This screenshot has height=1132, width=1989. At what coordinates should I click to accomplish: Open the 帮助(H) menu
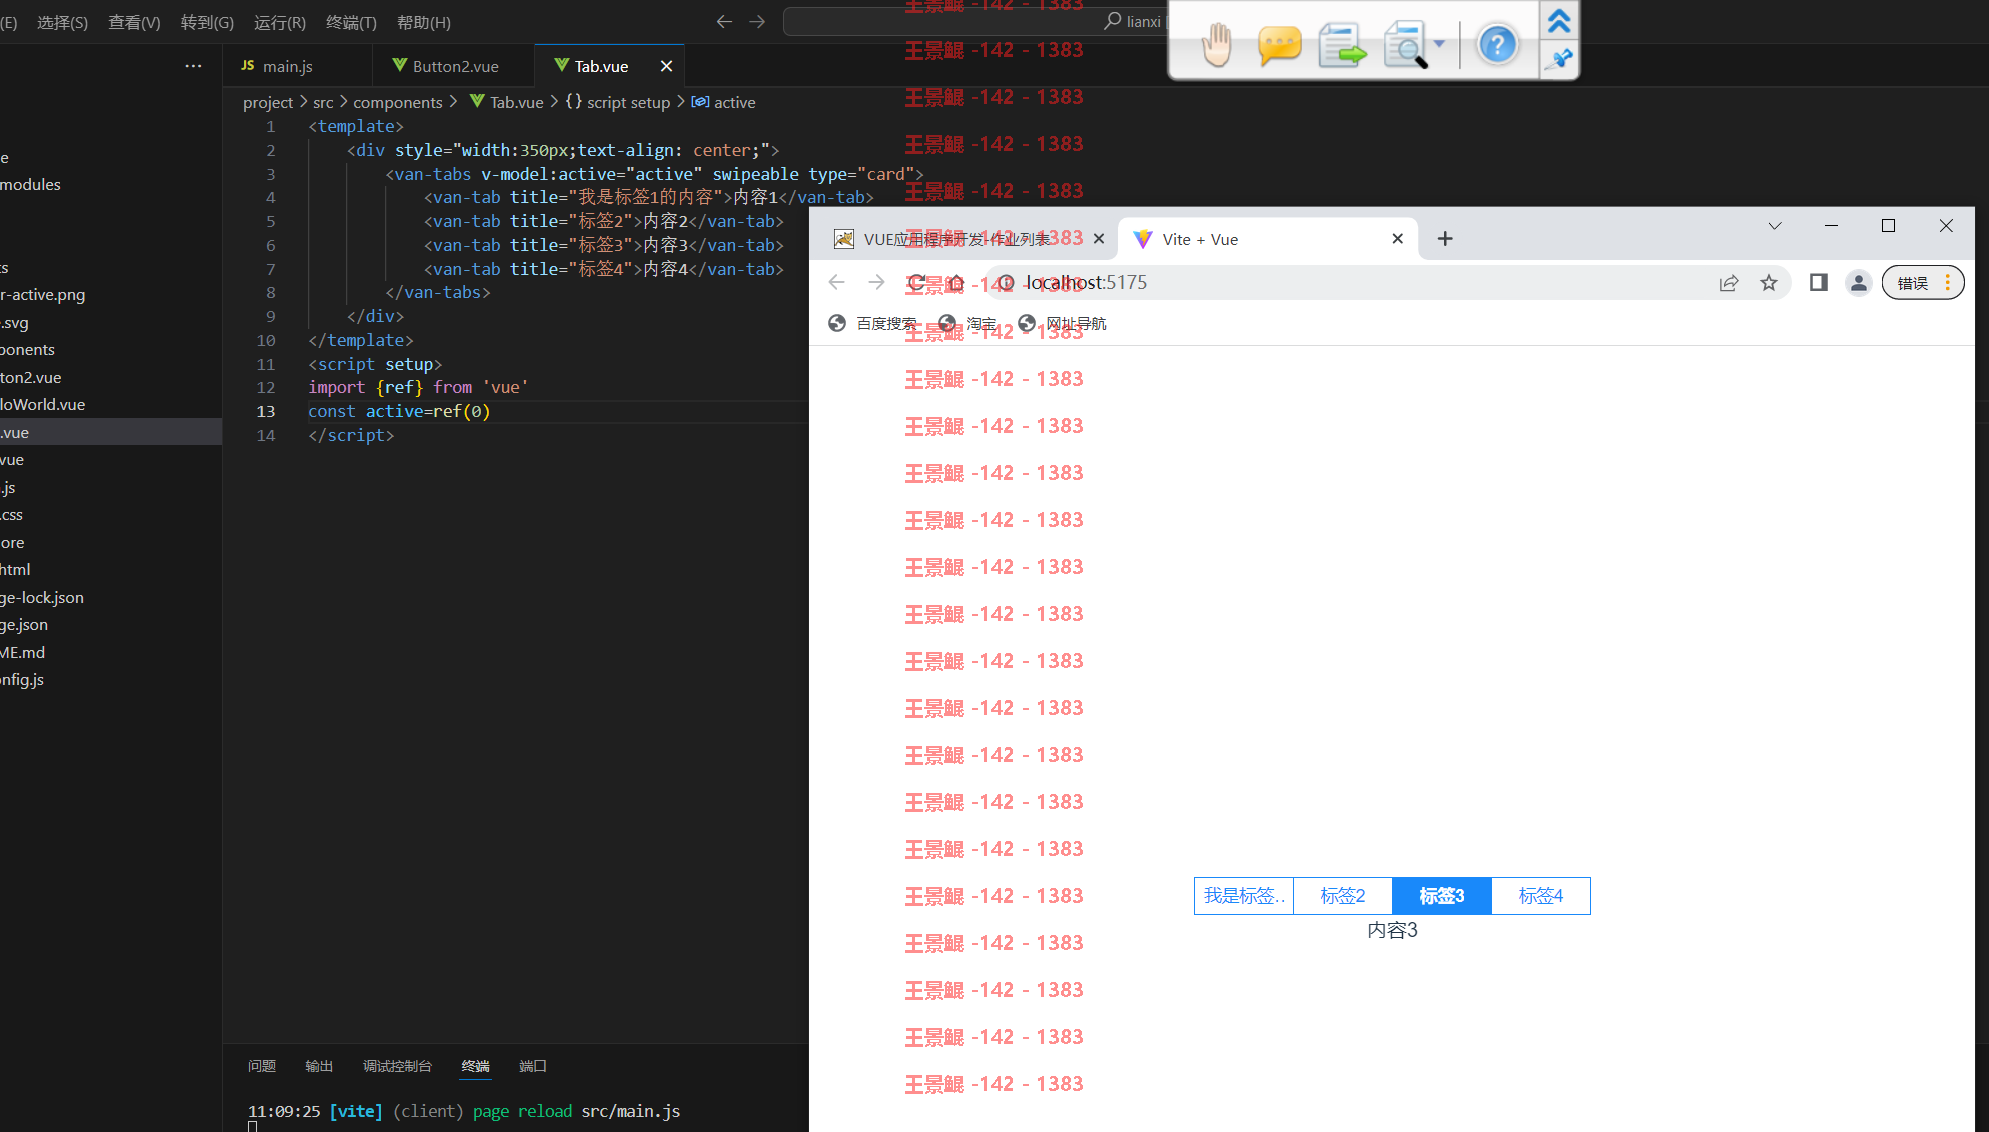(424, 22)
